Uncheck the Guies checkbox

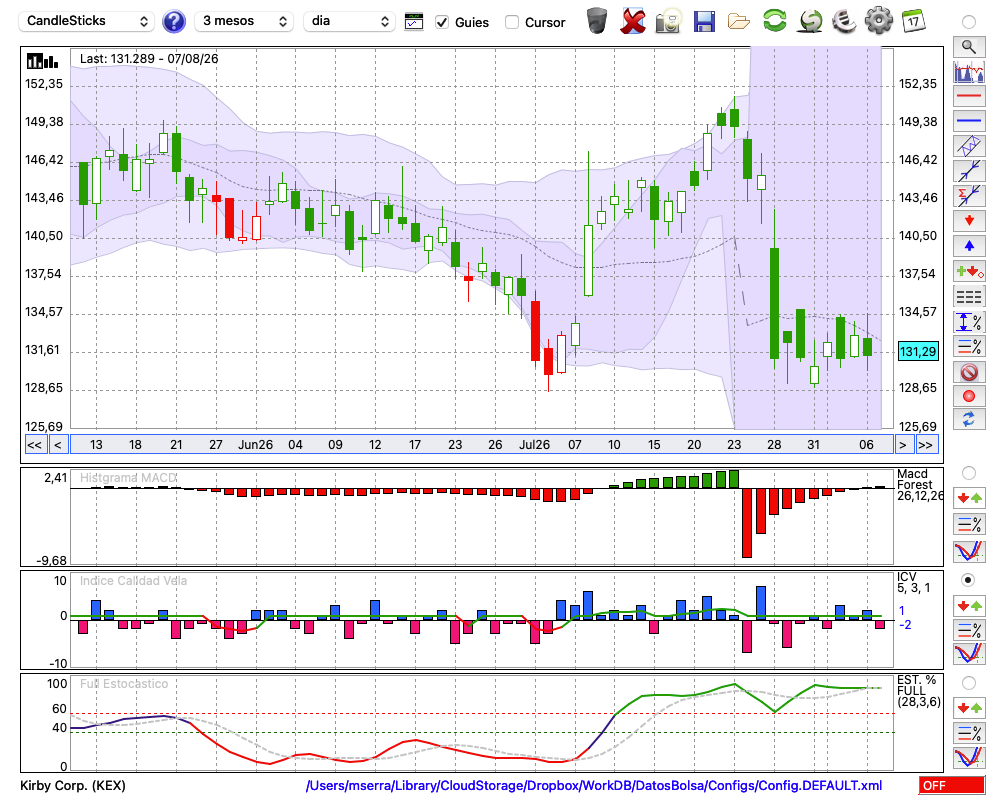(x=441, y=22)
